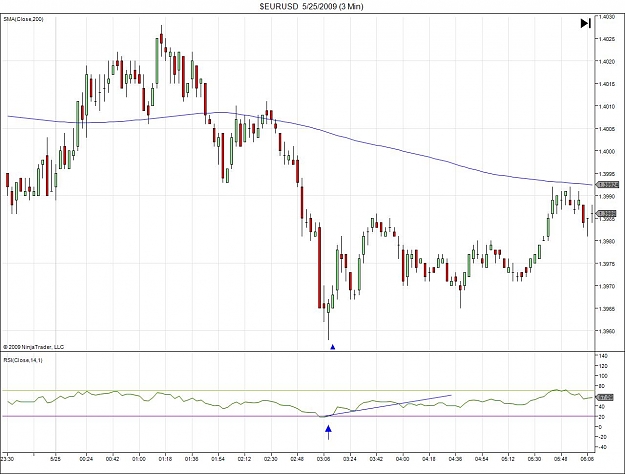Click the 23:30 time axis label

point(7,459)
